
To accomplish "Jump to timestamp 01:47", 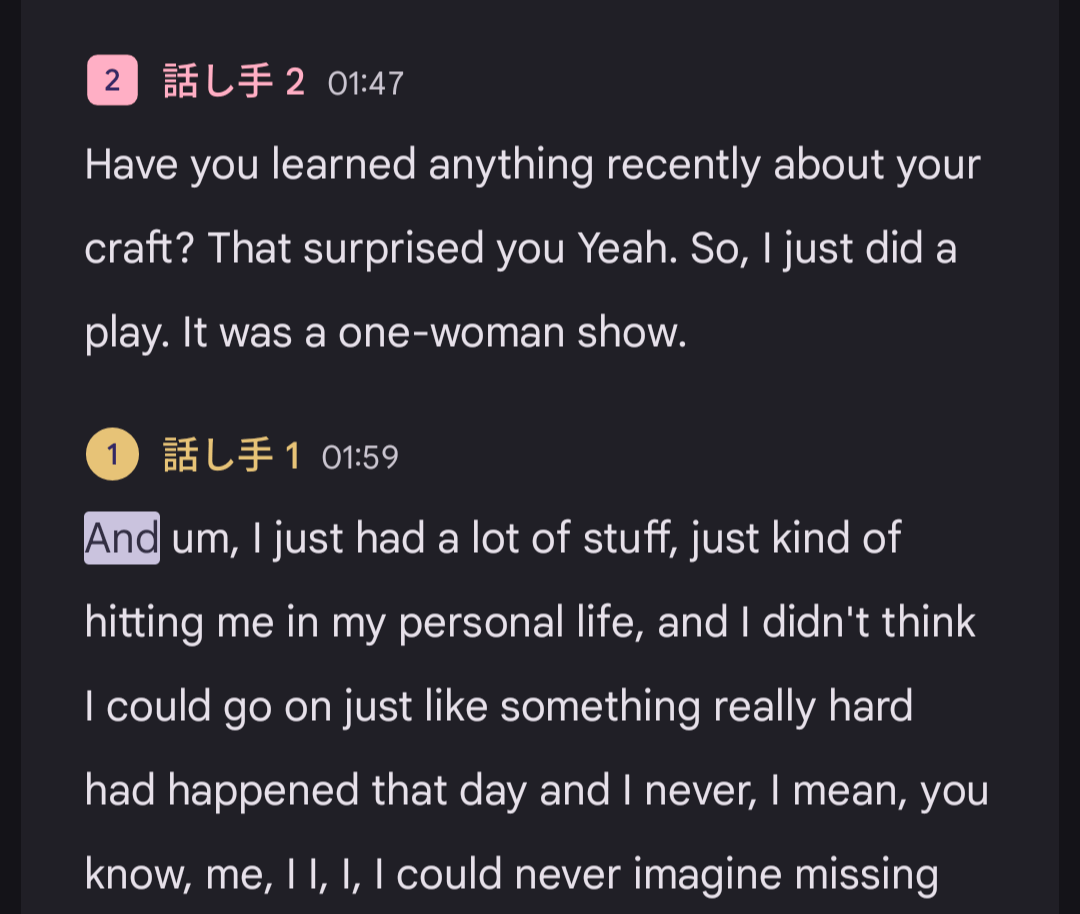I will click(x=366, y=84).
